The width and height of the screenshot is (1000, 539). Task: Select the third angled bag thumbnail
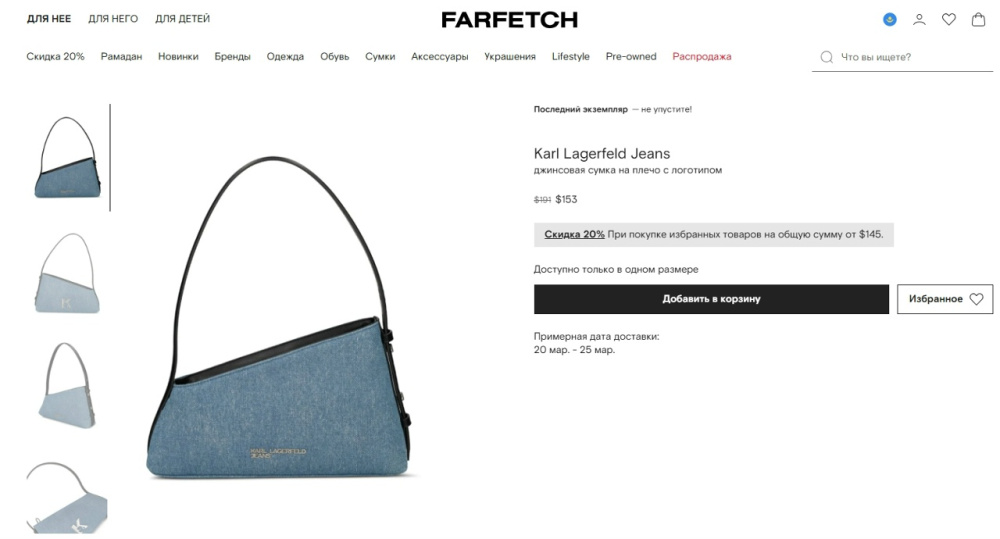click(67, 386)
